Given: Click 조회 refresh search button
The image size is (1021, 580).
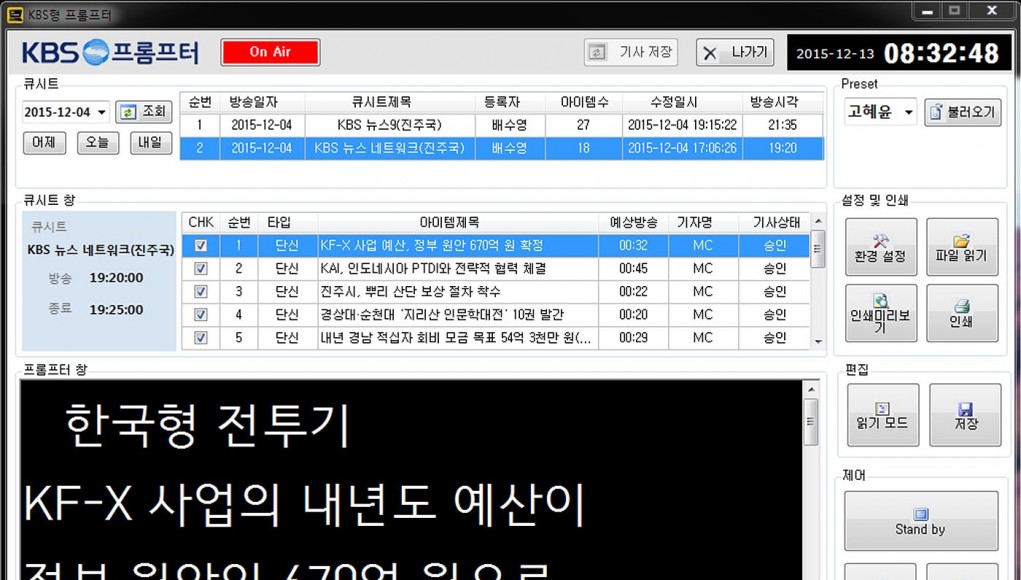Looking at the screenshot, I should (x=144, y=112).
